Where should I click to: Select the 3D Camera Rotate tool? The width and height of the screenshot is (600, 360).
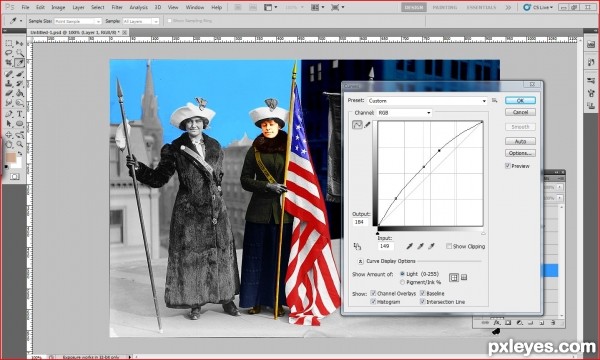click(x=20, y=134)
